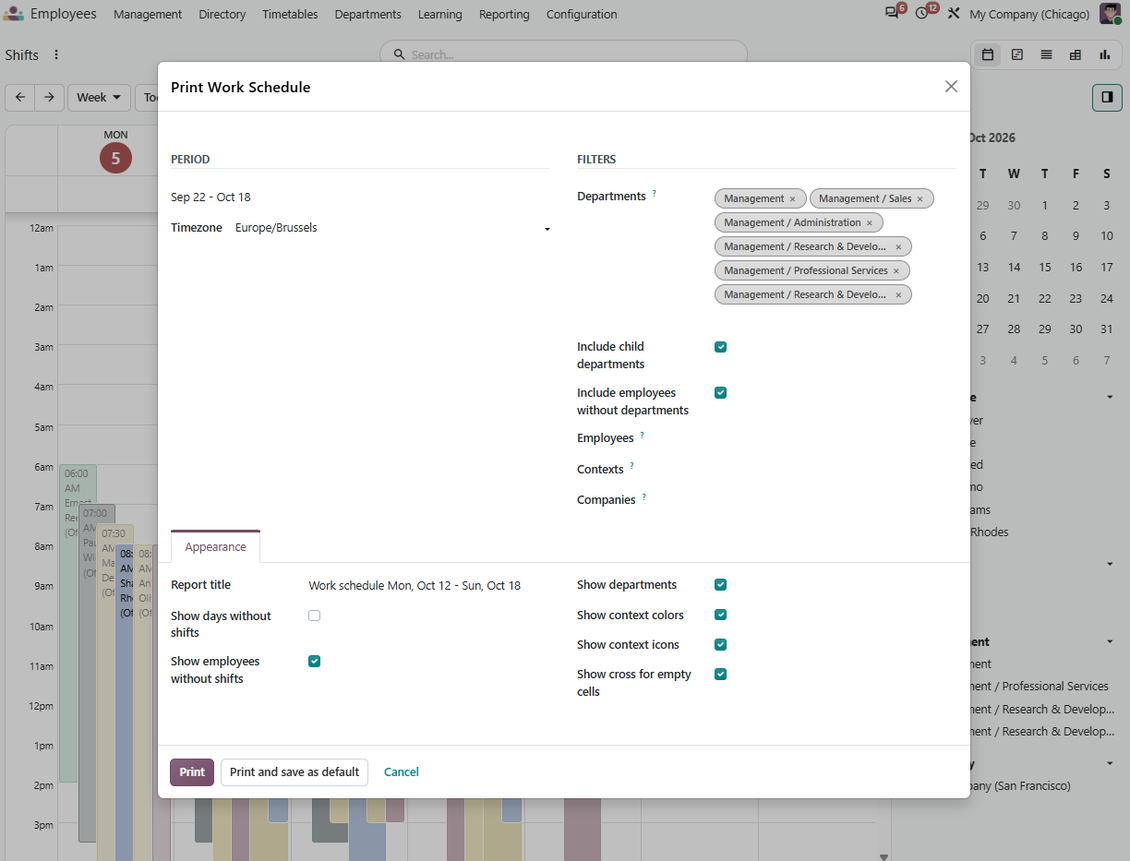Open the Departments menu

coord(368,14)
